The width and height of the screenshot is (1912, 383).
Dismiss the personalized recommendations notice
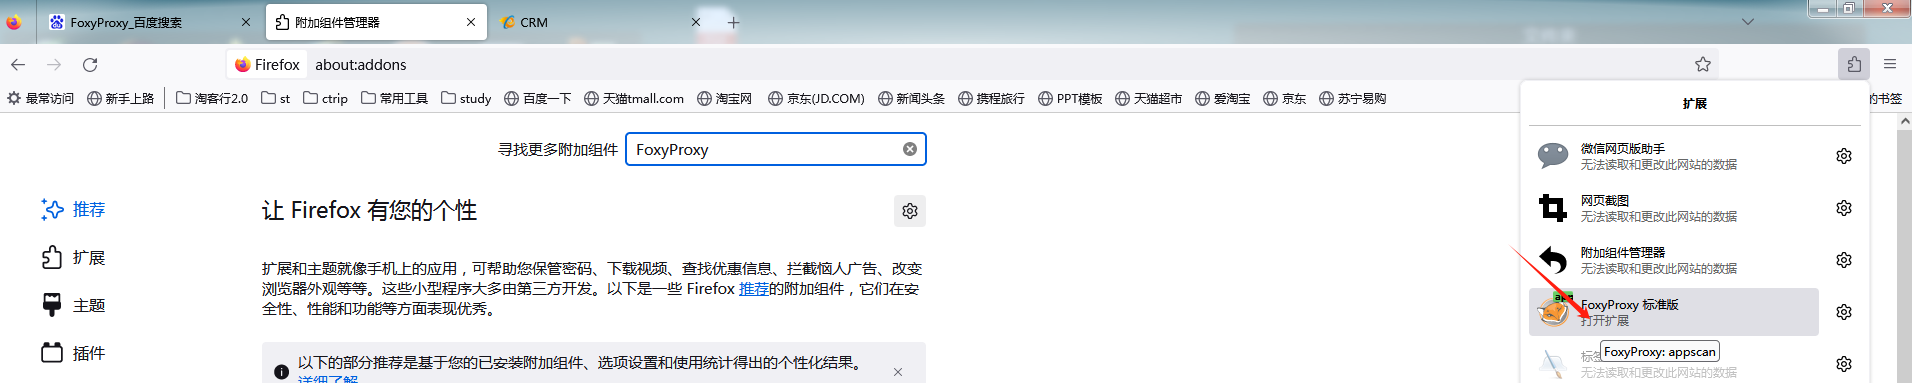(898, 372)
